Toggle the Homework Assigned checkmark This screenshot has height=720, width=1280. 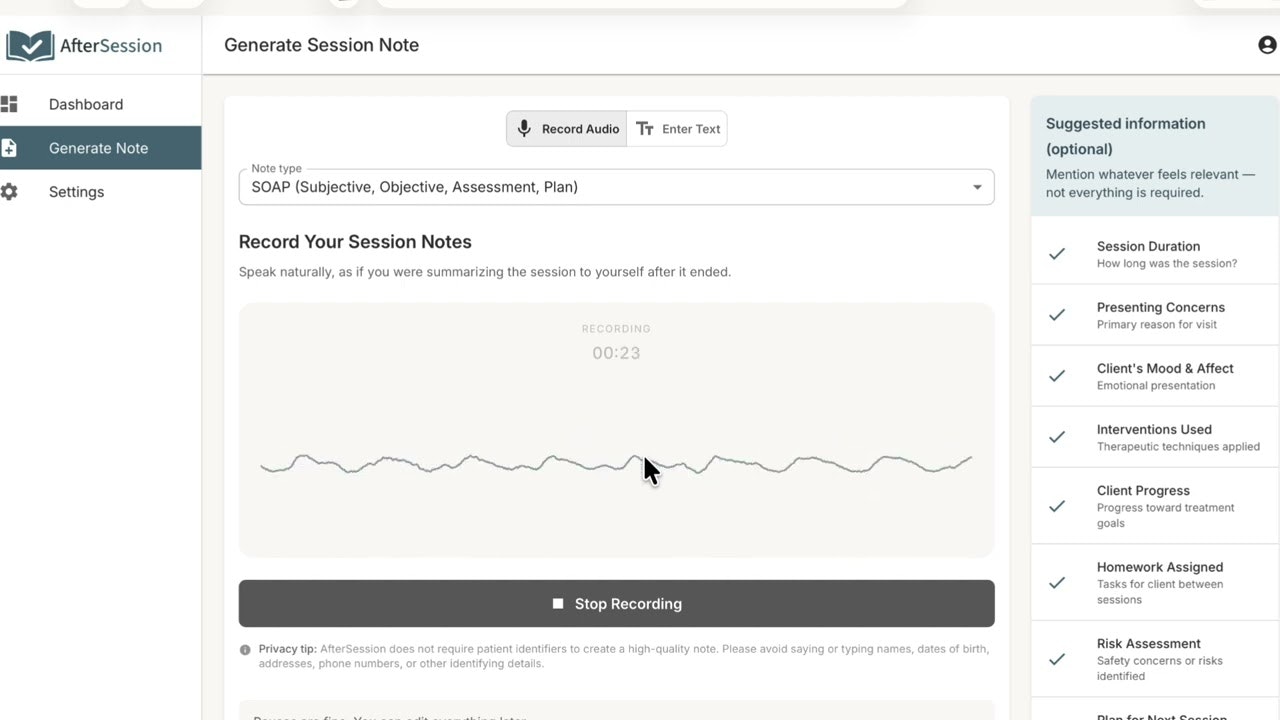tap(1057, 583)
